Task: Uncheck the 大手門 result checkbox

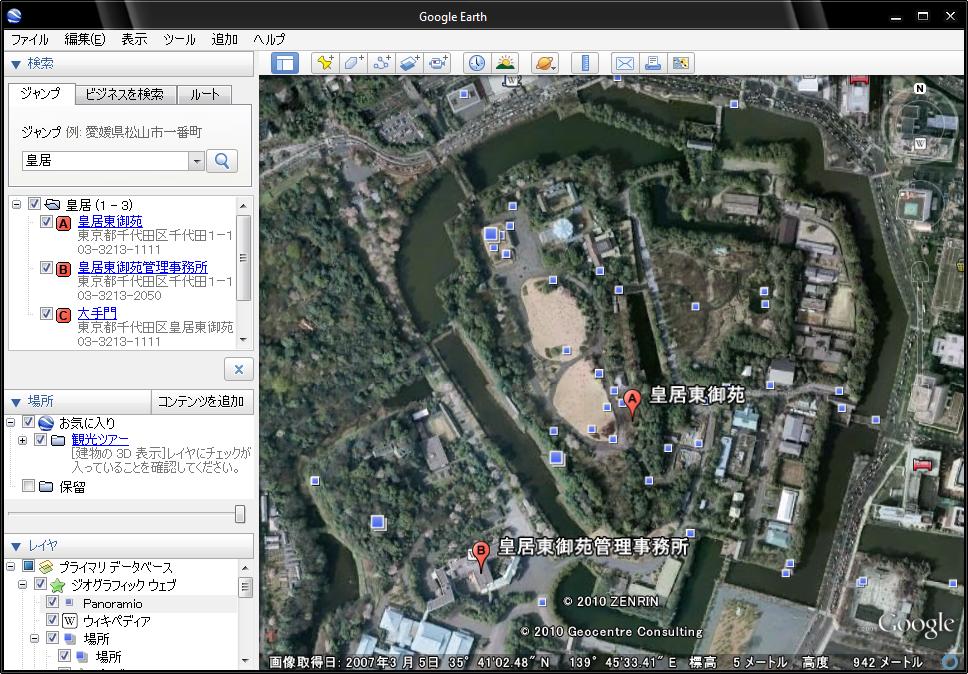Action: click(46, 313)
